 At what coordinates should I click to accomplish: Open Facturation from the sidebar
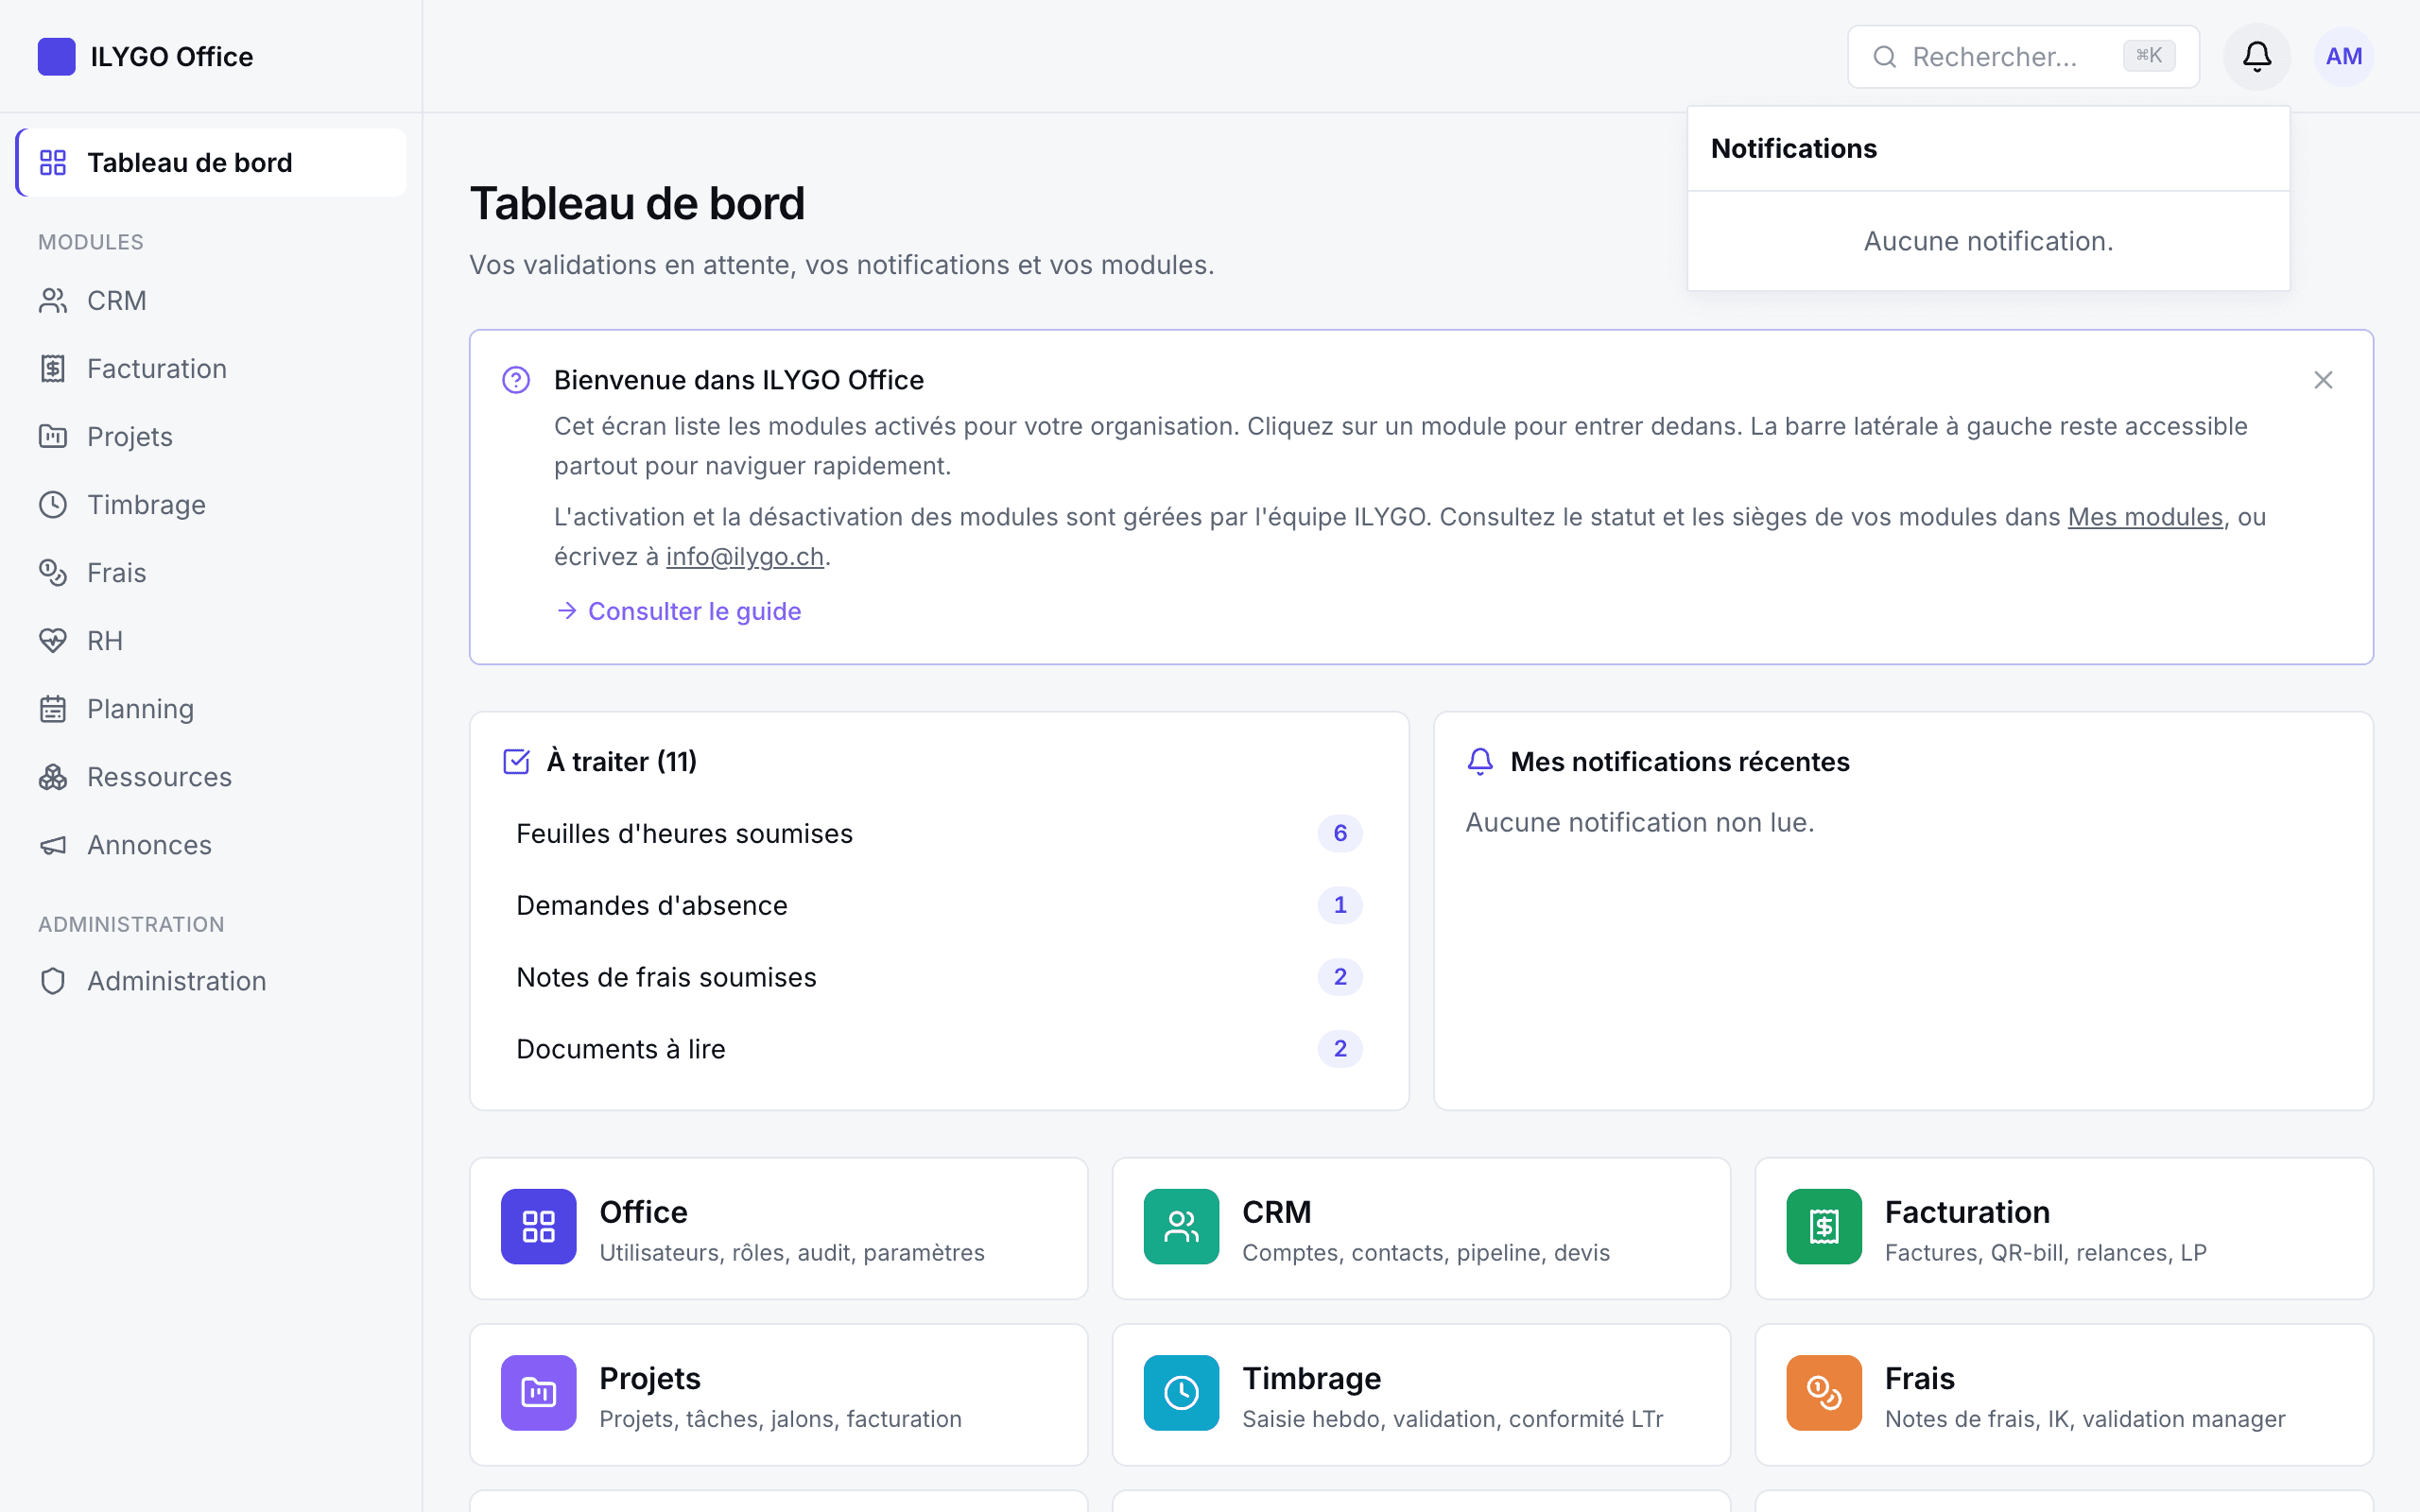[211, 369]
